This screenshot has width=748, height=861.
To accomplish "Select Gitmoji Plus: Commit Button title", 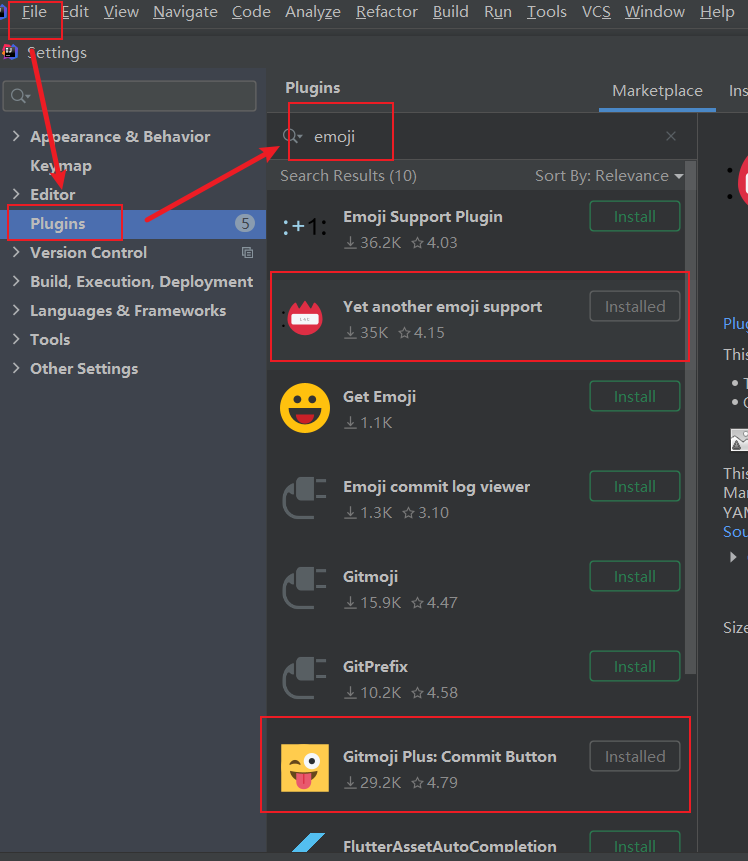I will click(450, 757).
